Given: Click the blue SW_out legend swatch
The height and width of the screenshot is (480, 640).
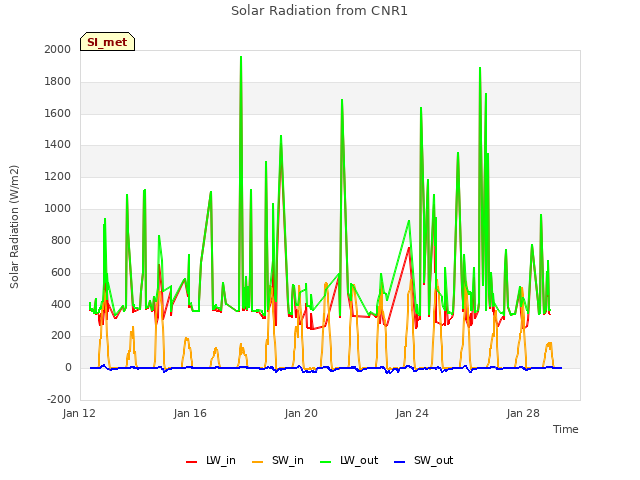Looking at the screenshot, I should coord(400,462).
